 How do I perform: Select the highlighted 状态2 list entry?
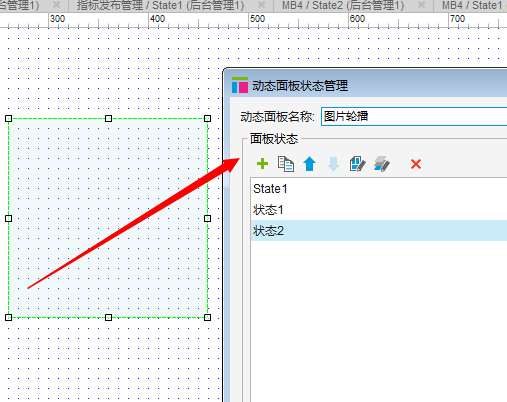click(x=379, y=230)
